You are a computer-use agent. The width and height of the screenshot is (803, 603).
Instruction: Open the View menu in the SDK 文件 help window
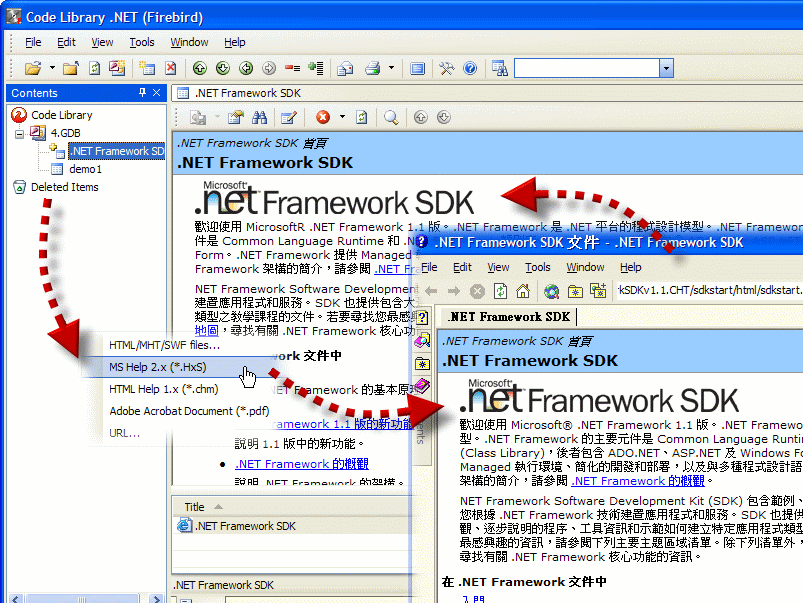coord(498,267)
